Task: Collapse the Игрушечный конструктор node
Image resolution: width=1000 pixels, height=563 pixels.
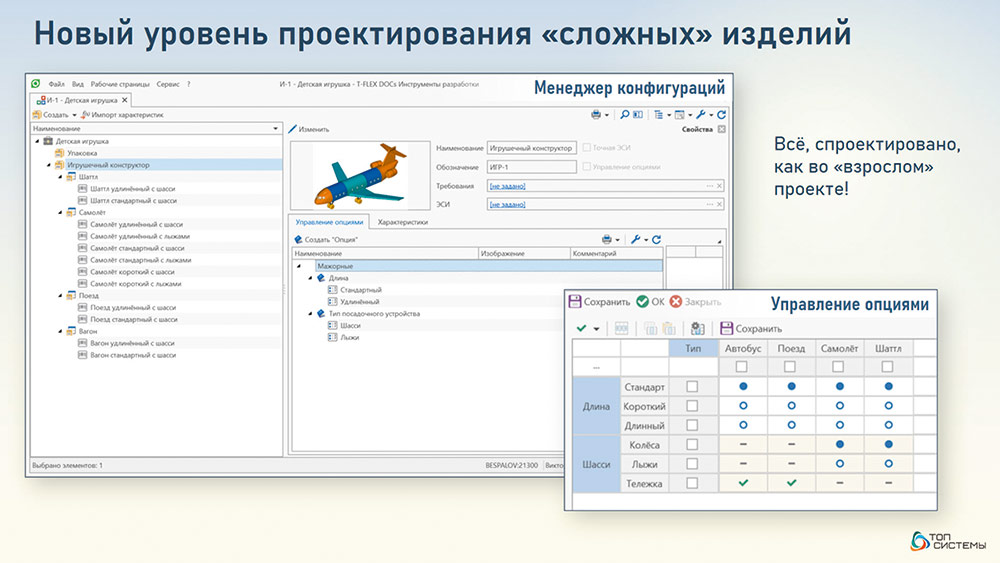Action: (x=49, y=165)
